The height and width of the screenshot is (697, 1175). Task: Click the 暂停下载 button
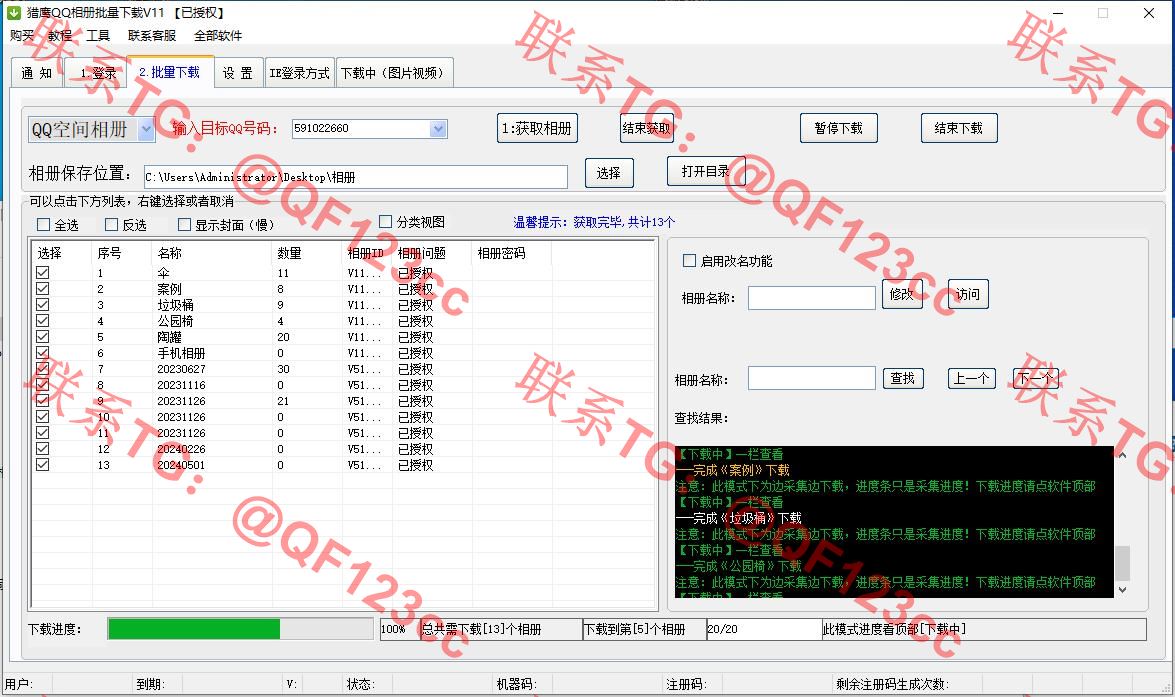click(x=839, y=128)
